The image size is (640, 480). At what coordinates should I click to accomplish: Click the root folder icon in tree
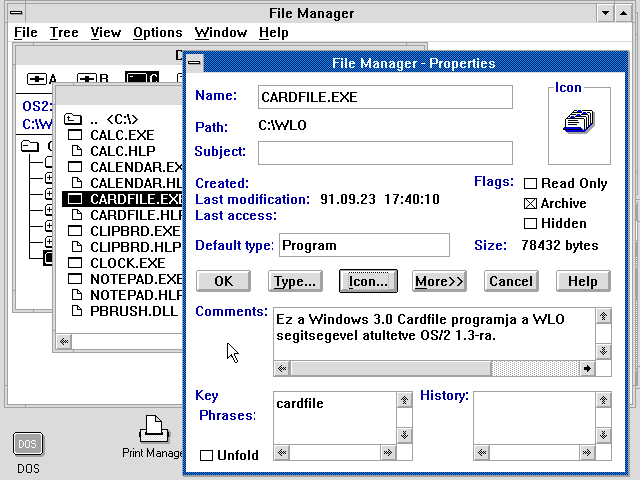pos(30,146)
